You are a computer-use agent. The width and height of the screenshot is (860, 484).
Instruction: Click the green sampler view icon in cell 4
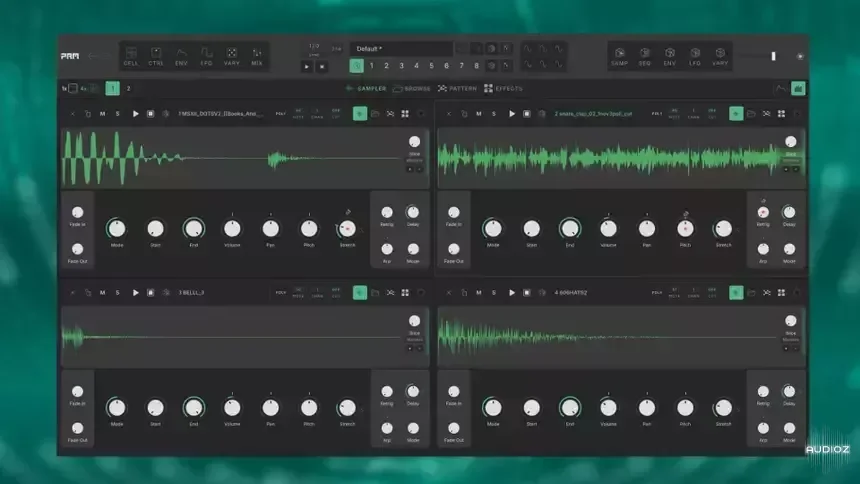736,292
